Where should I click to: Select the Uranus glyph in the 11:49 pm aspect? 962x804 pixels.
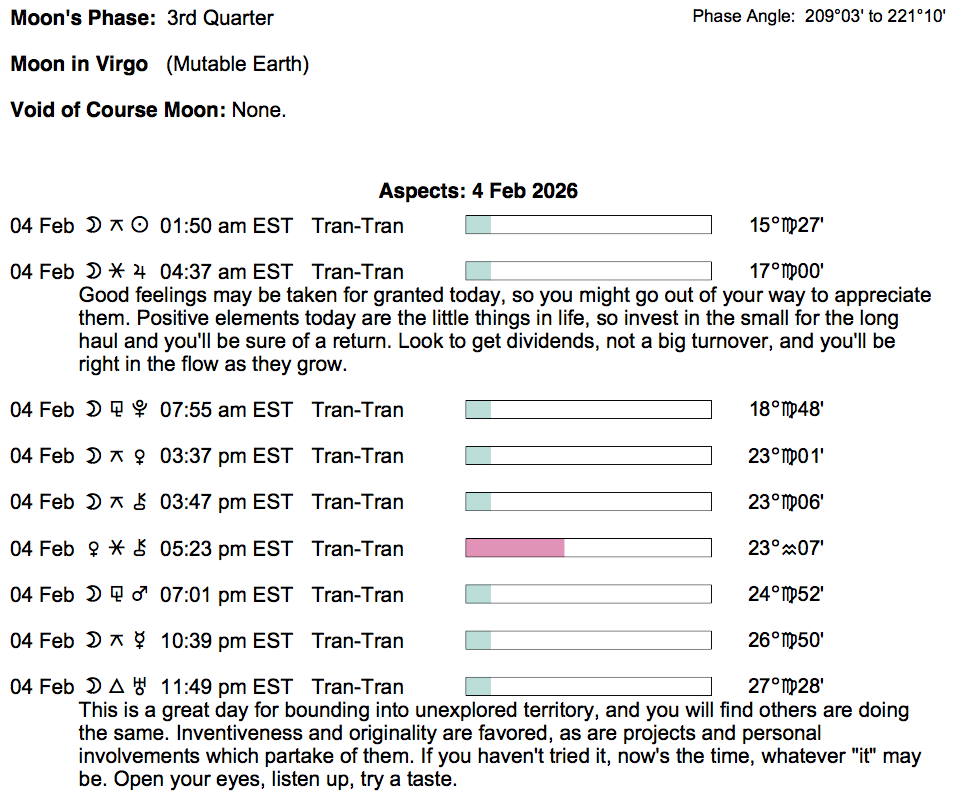click(140, 687)
